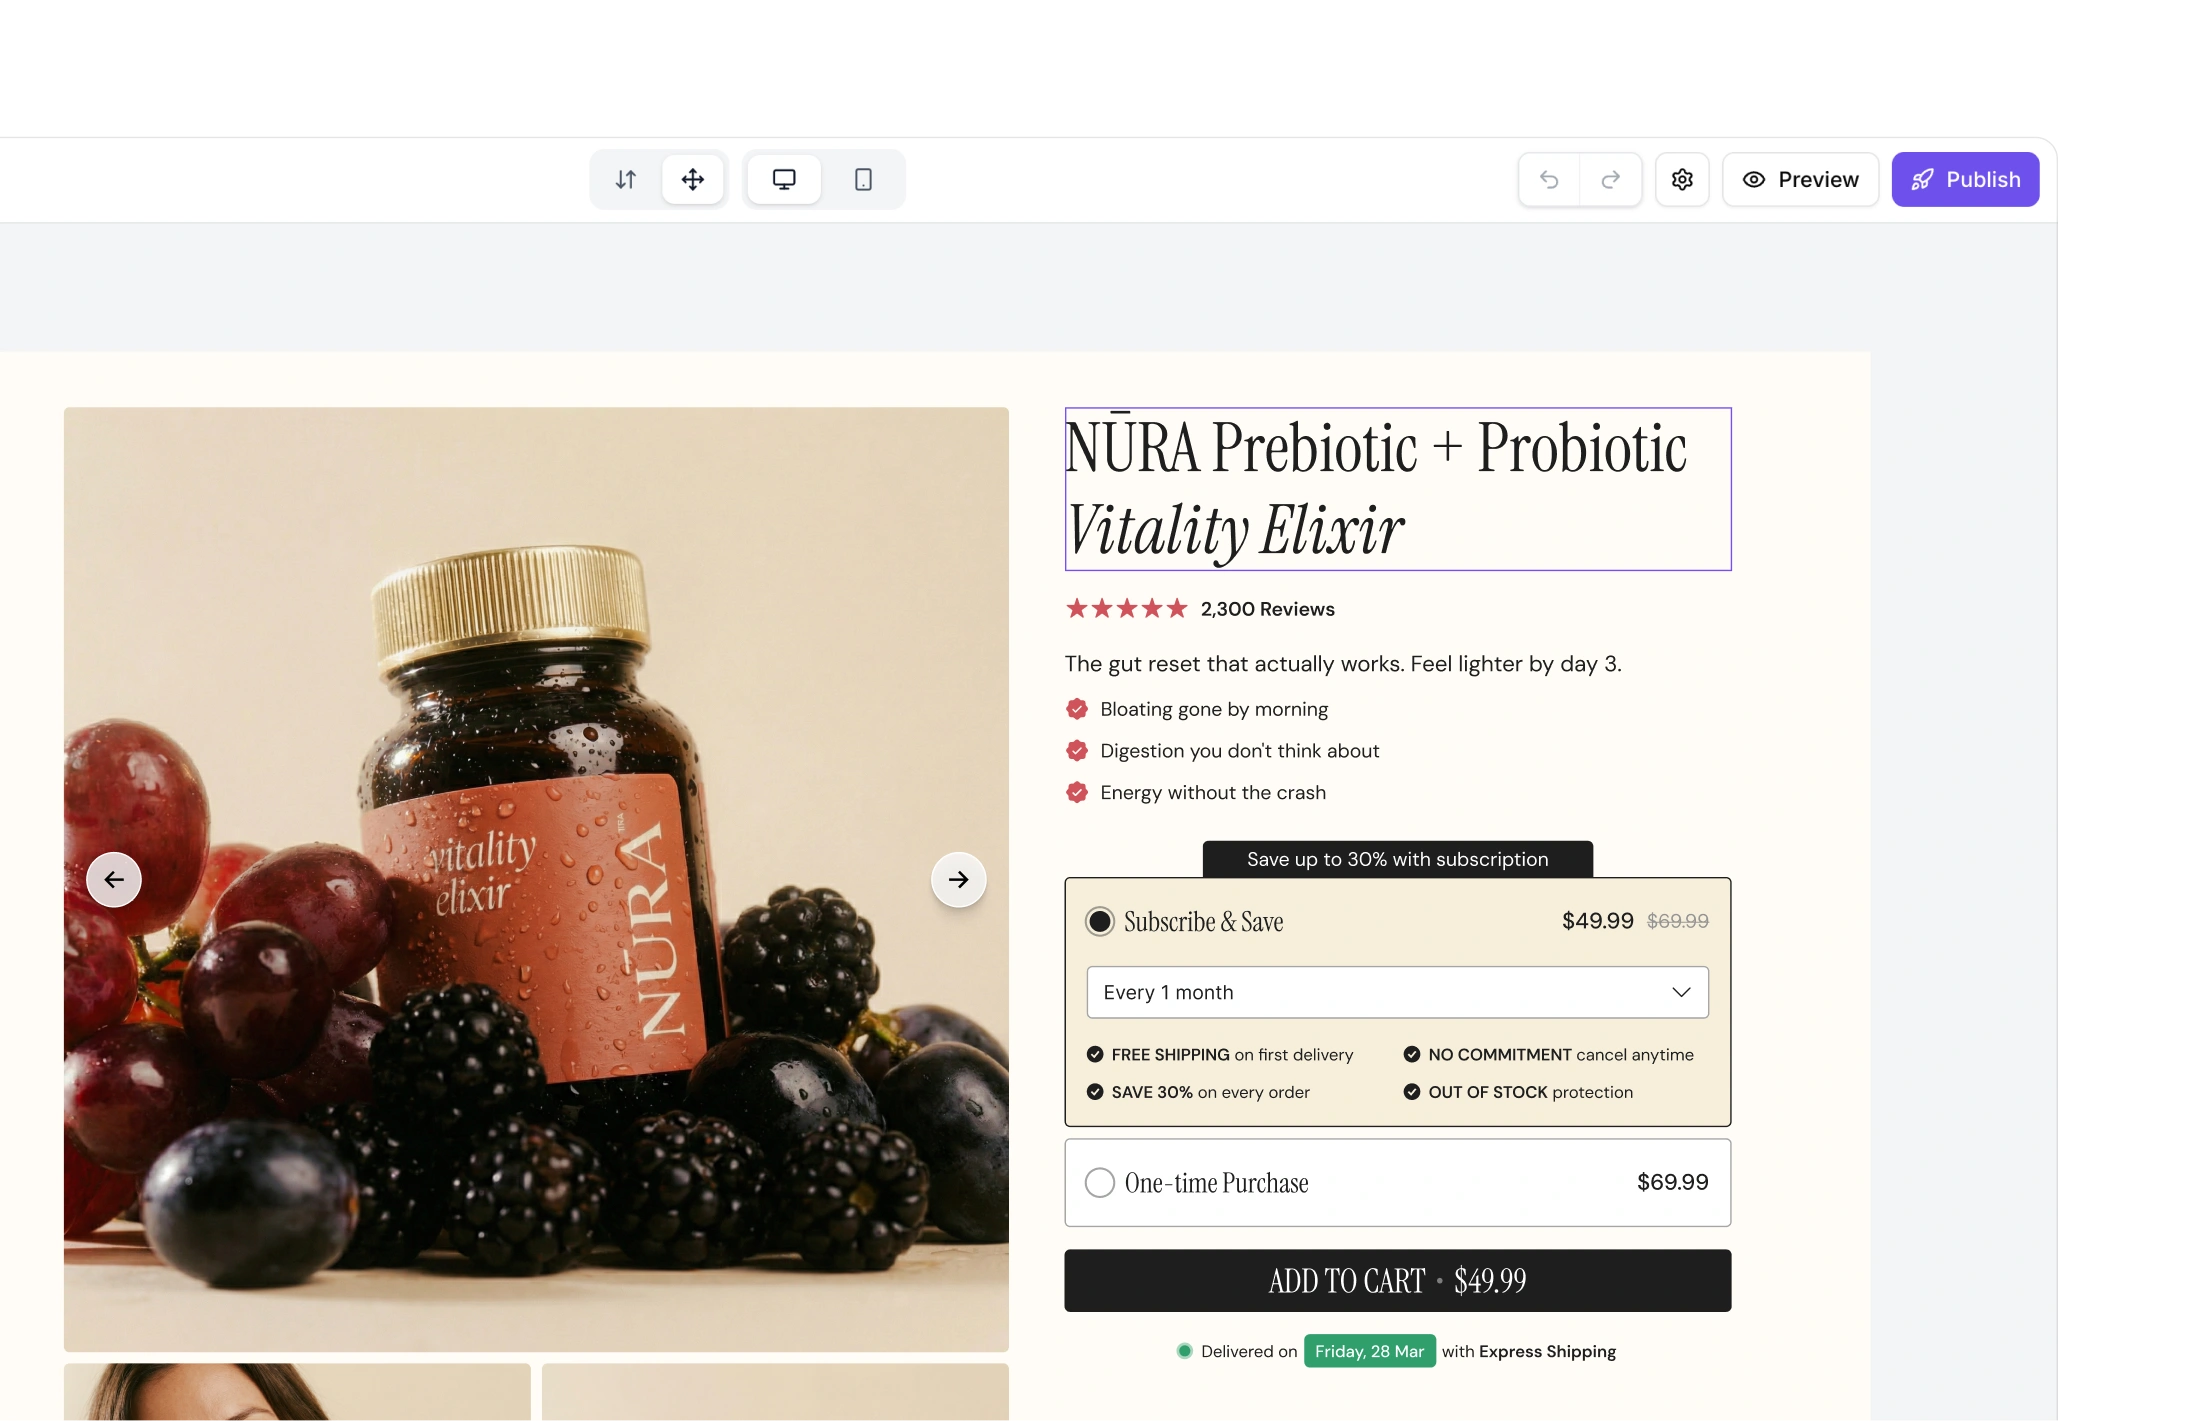This screenshot has width=2200, height=1421.
Task: Click the undo arrow
Action: click(1549, 180)
